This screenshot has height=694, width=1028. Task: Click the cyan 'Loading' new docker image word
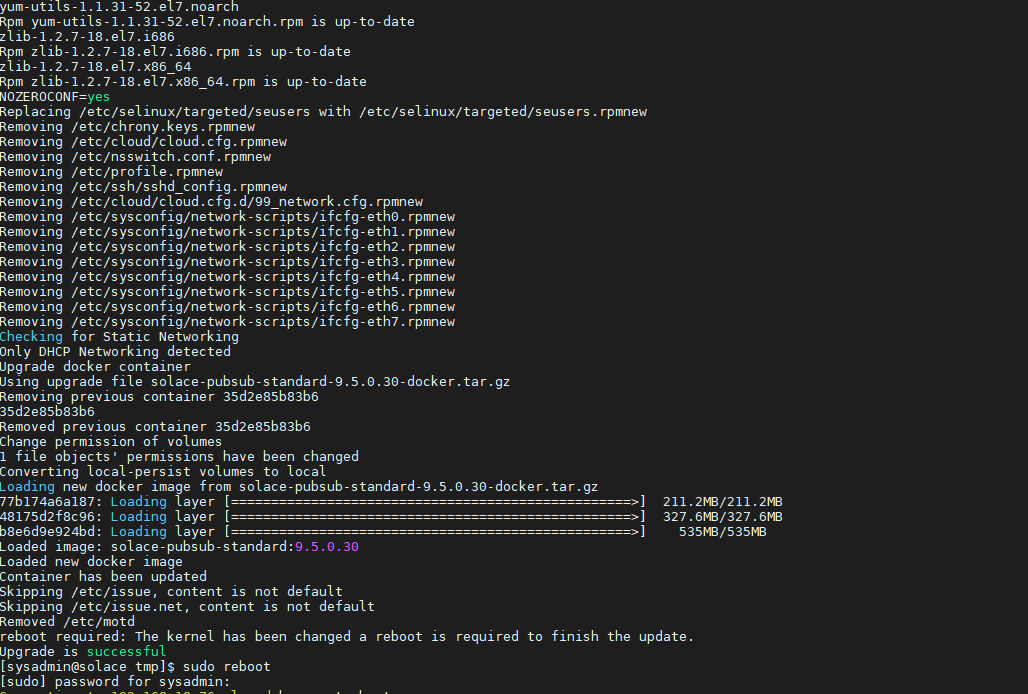coord(27,486)
